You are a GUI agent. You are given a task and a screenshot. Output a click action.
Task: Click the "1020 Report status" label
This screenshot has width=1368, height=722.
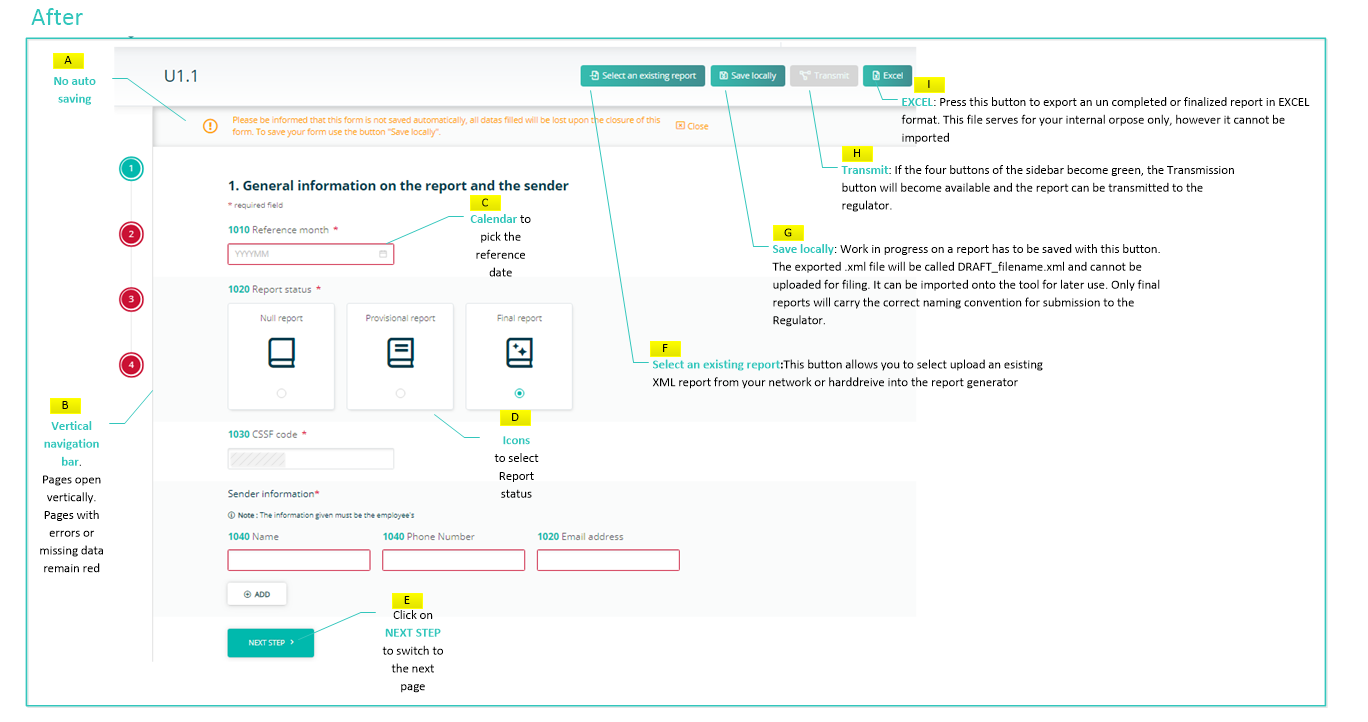[274, 289]
